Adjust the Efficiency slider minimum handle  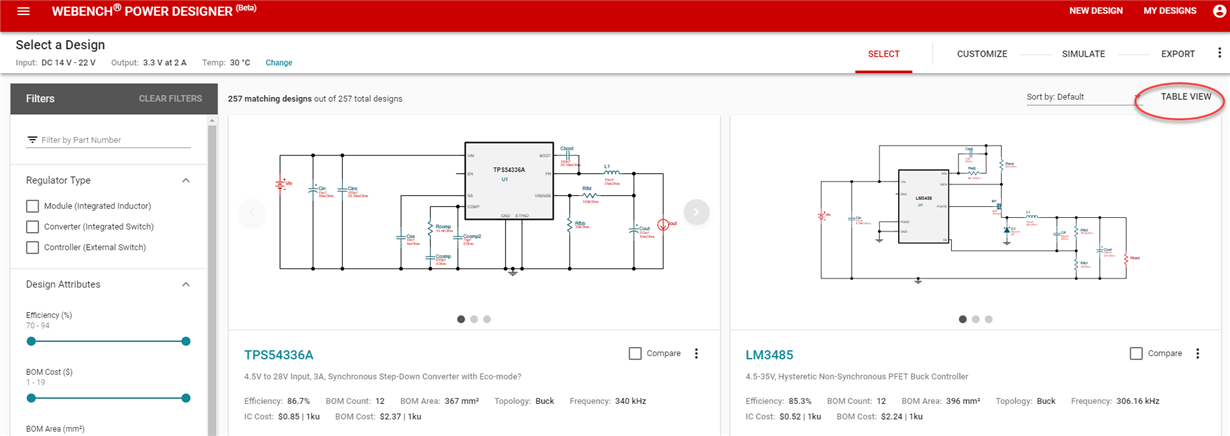tap(31, 341)
